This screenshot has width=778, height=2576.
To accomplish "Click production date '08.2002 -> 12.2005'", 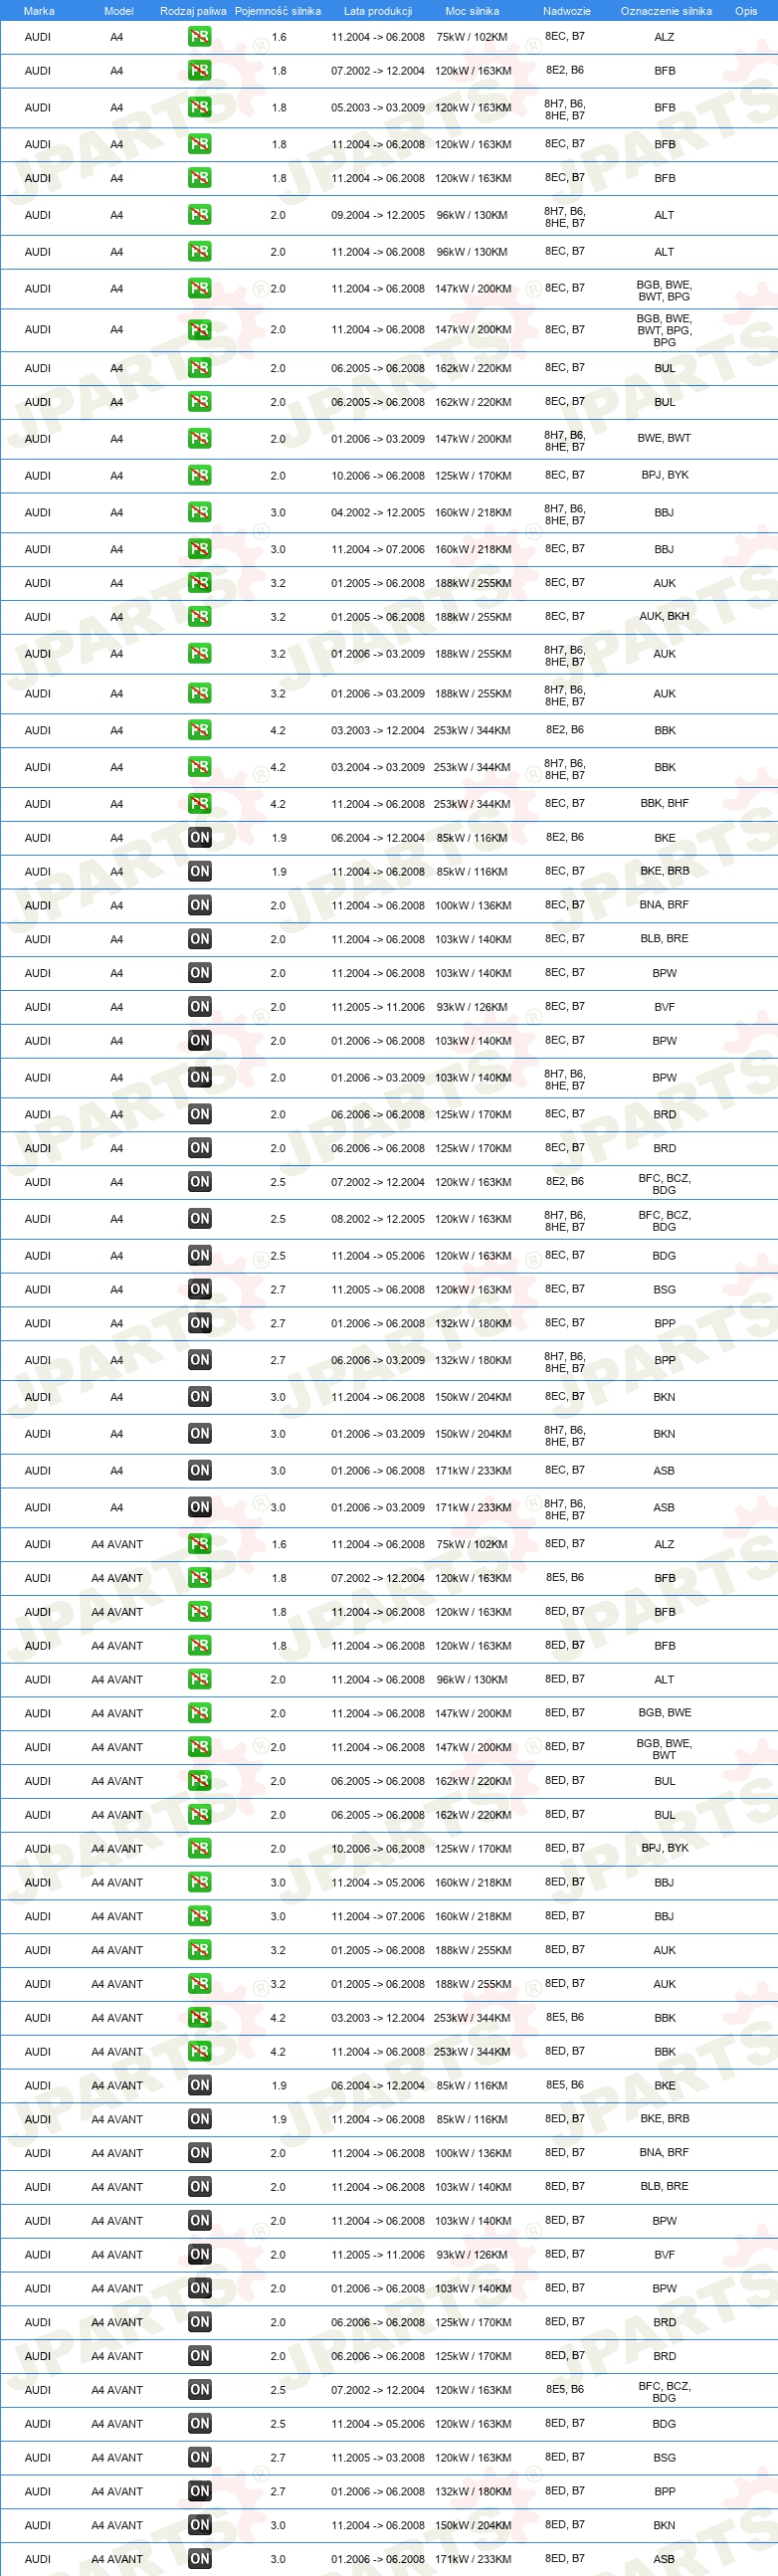I will [x=378, y=1219].
